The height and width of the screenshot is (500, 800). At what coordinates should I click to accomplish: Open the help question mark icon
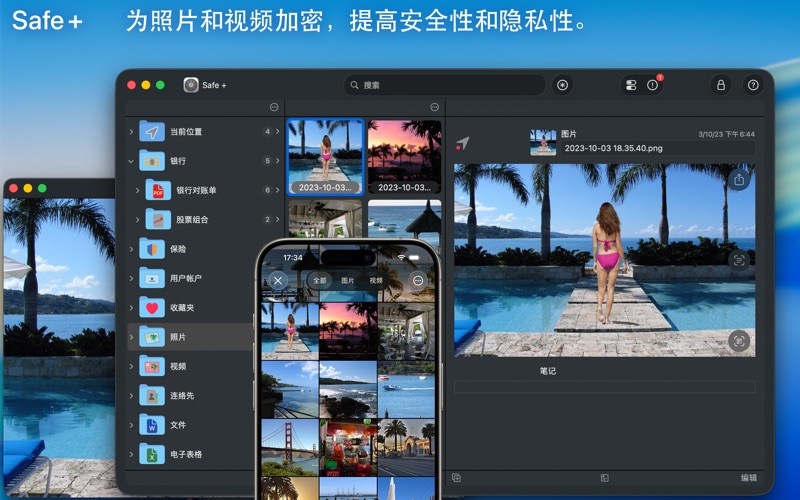[x=753, y=85]
